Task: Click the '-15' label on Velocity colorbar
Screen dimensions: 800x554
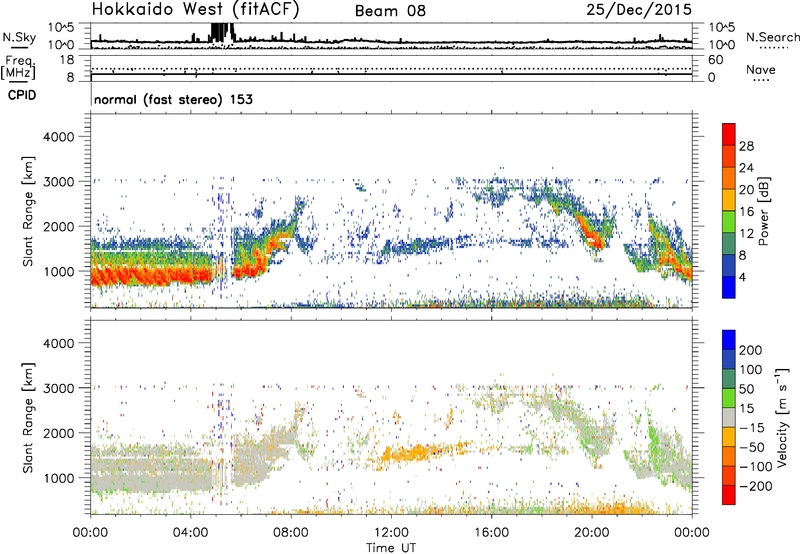Action: 751,427
